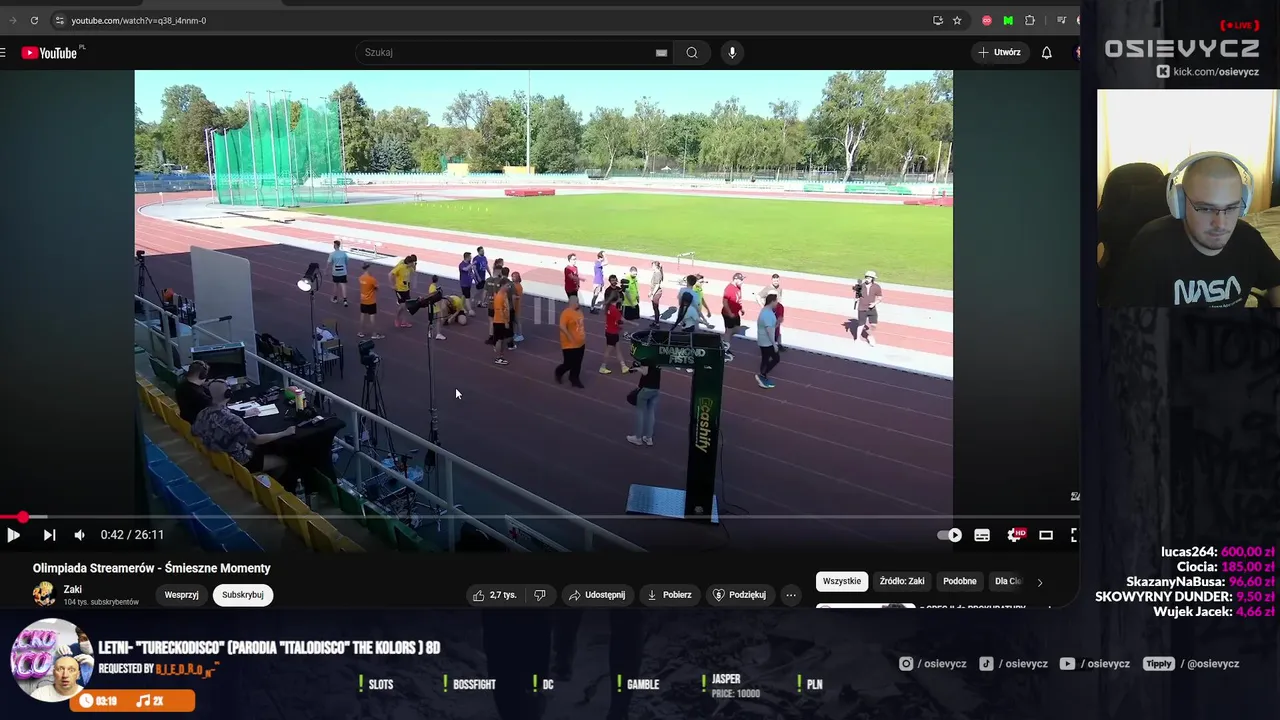Enter fullscreen mode
This screenshot has width=1280, height=720.
[1074, 535]
